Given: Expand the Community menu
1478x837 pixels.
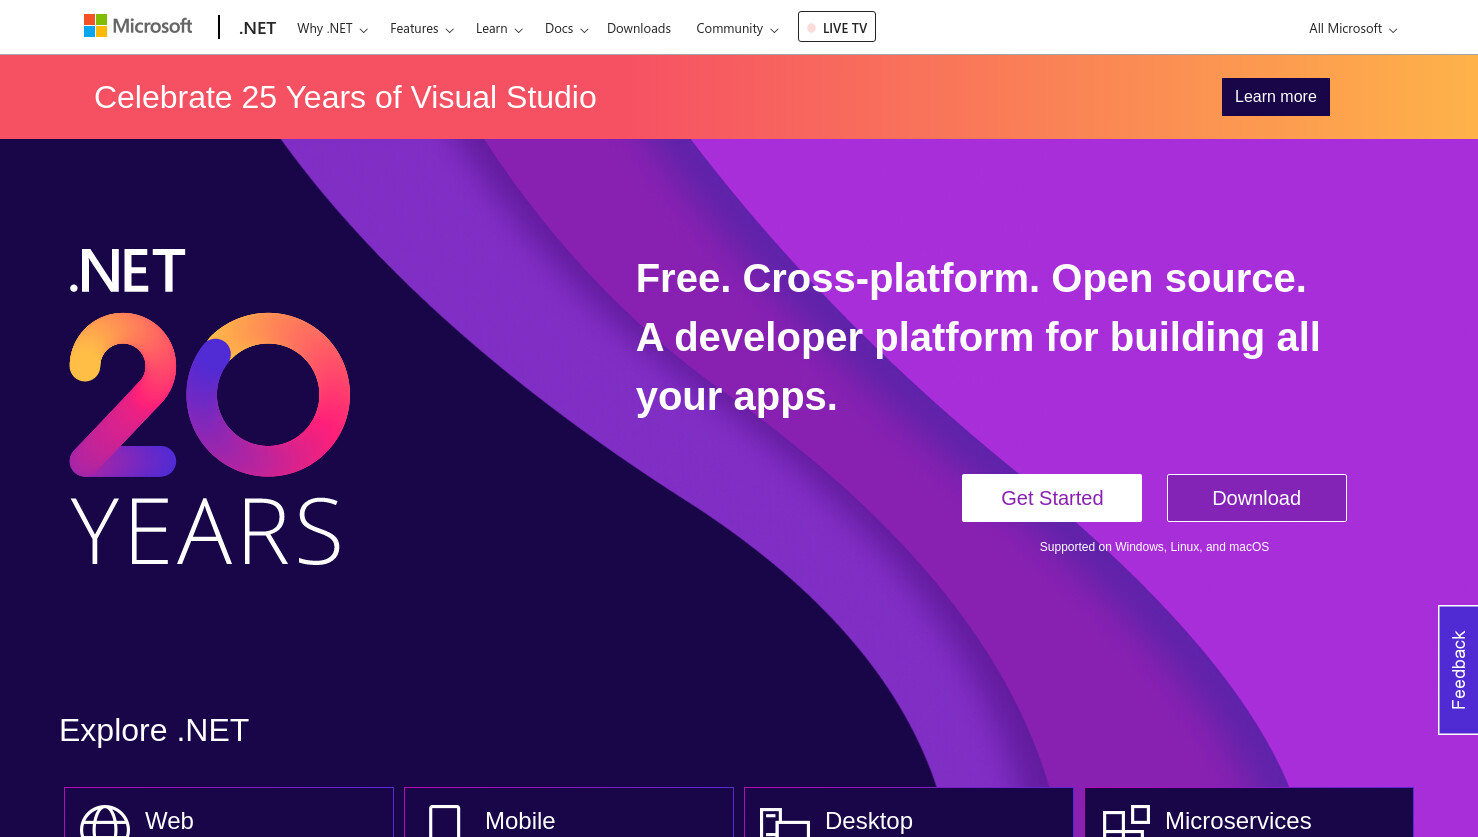Looking at the screenshot, I should (x=737, y=28).
